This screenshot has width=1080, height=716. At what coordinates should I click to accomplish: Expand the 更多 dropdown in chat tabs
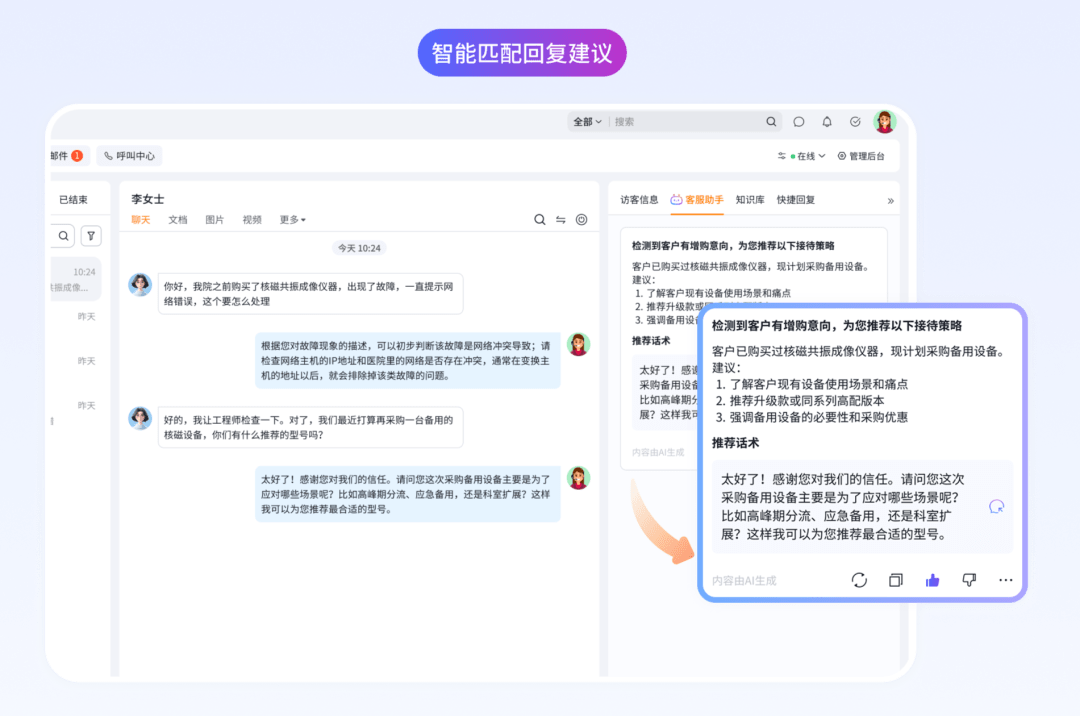(292, 220)
